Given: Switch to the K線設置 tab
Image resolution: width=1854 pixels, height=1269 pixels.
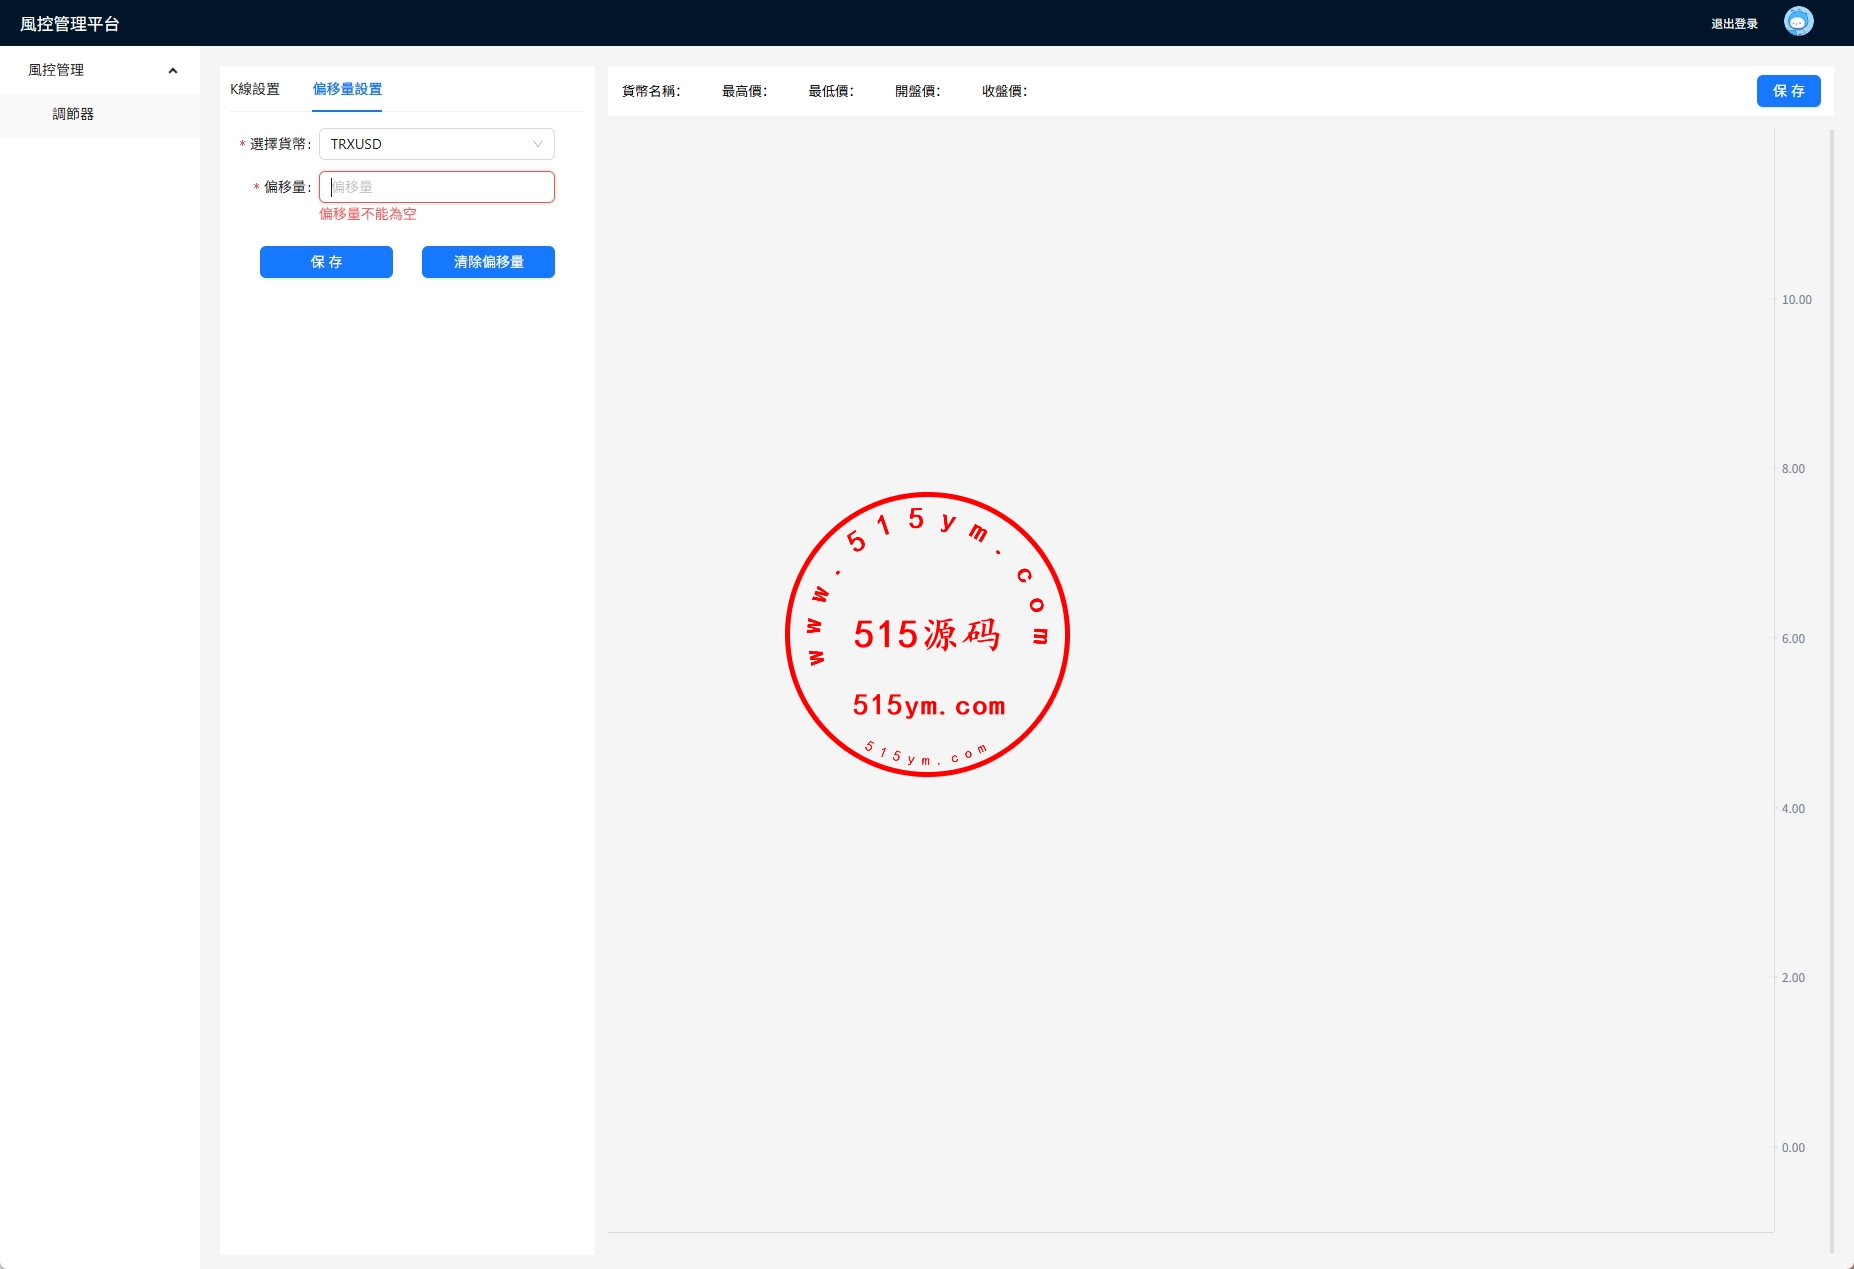Looking at the screenshot, I should [x=255, y=89].
